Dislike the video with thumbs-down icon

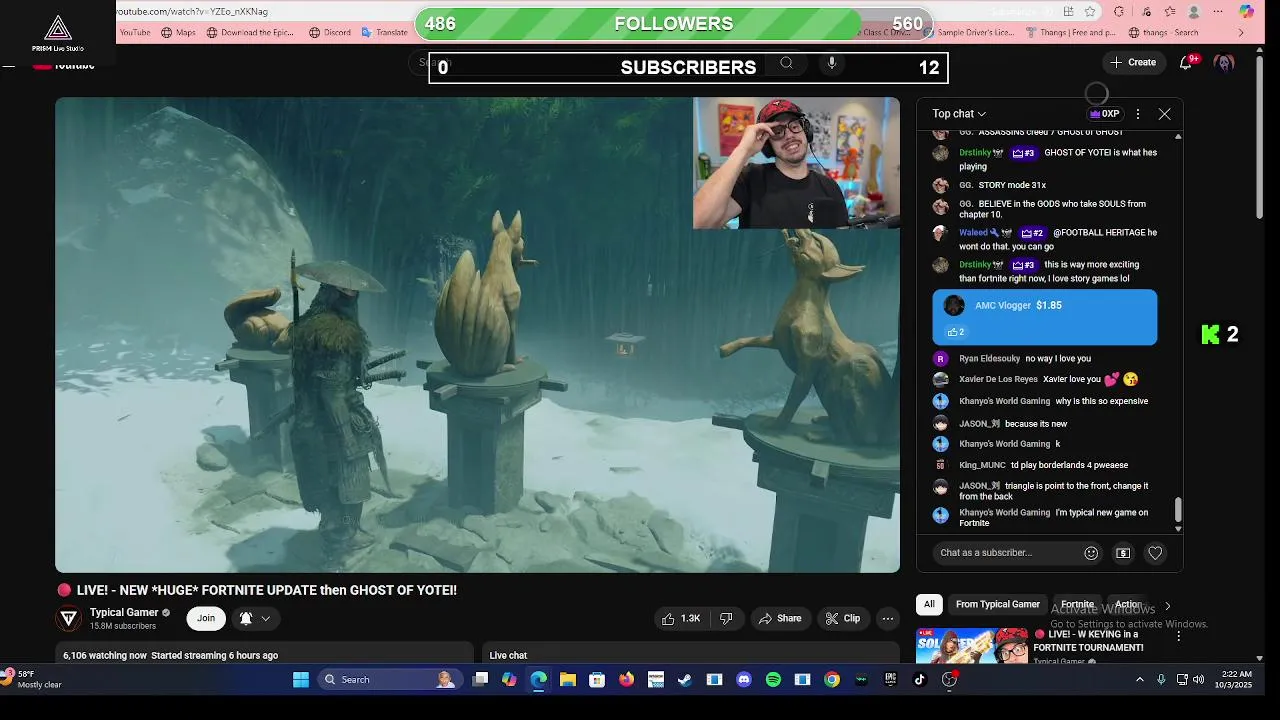727,619
